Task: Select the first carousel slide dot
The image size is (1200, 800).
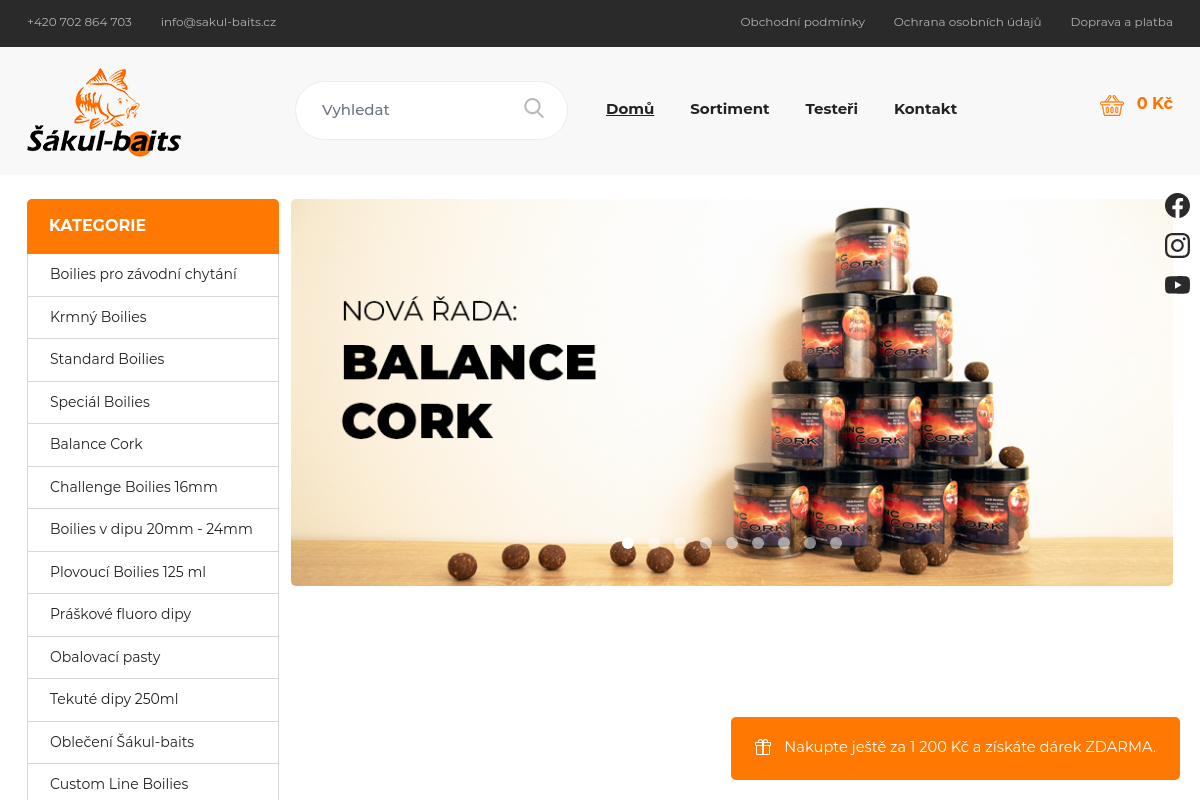Action: click(628, 543)
